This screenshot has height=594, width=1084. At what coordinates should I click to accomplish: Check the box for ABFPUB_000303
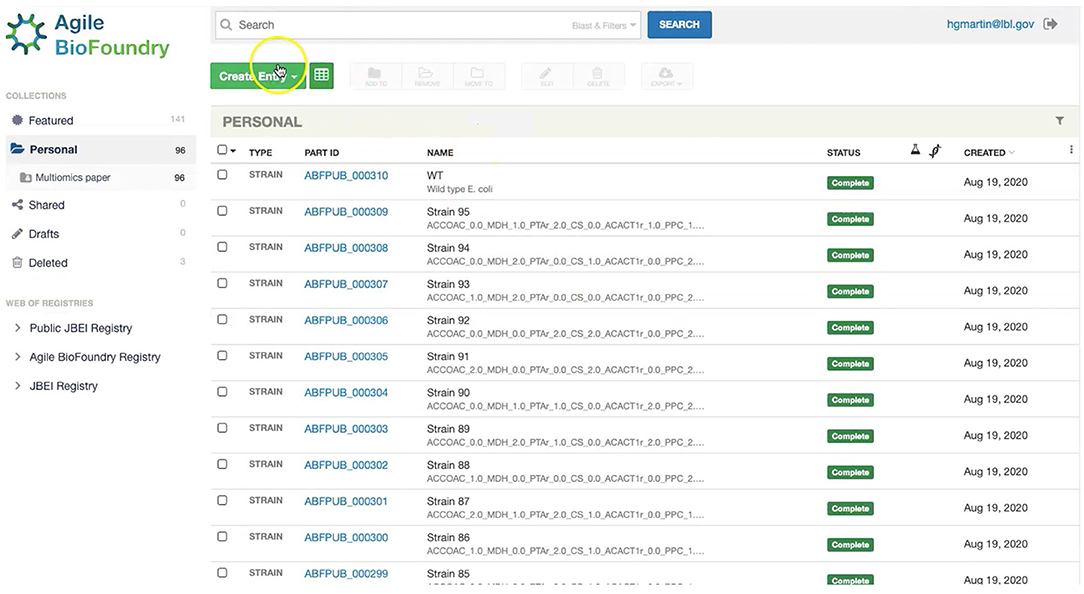(222, 428)
